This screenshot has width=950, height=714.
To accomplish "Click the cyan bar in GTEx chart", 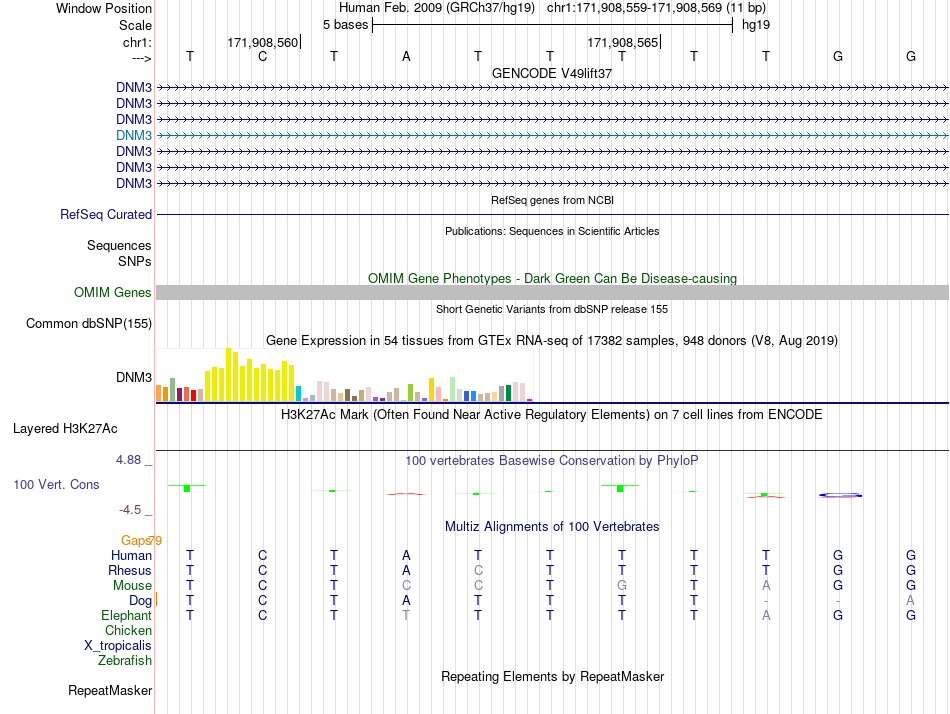I will [x=298, y=393].
